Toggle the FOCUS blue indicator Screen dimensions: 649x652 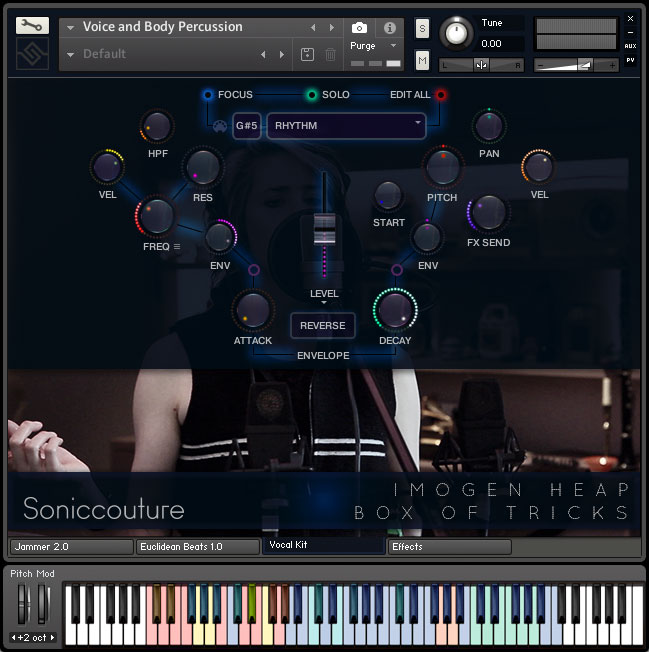tap(208, 95)
